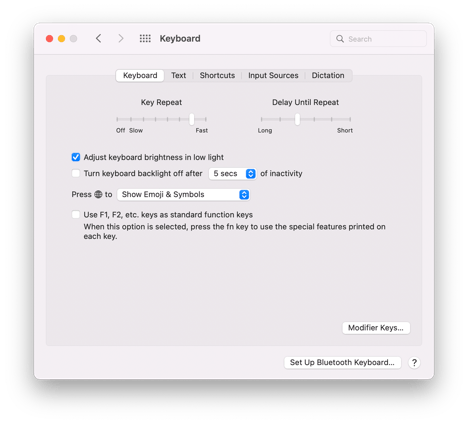Switch to the Shortcuts tab
468x424 pixels.
coord(217,76)
